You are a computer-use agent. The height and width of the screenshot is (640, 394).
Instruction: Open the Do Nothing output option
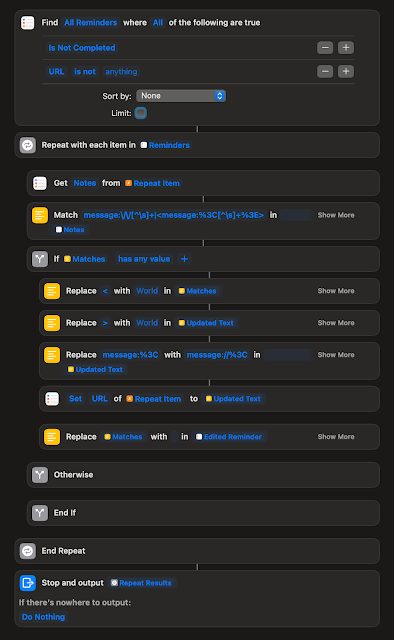coord(43,617)
